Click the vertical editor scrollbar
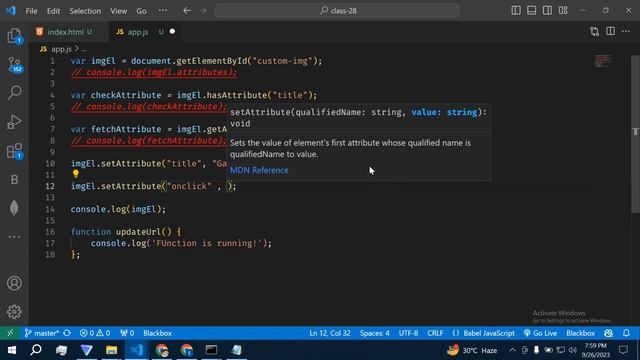This screenshot has height=360, width=640. 635,135
